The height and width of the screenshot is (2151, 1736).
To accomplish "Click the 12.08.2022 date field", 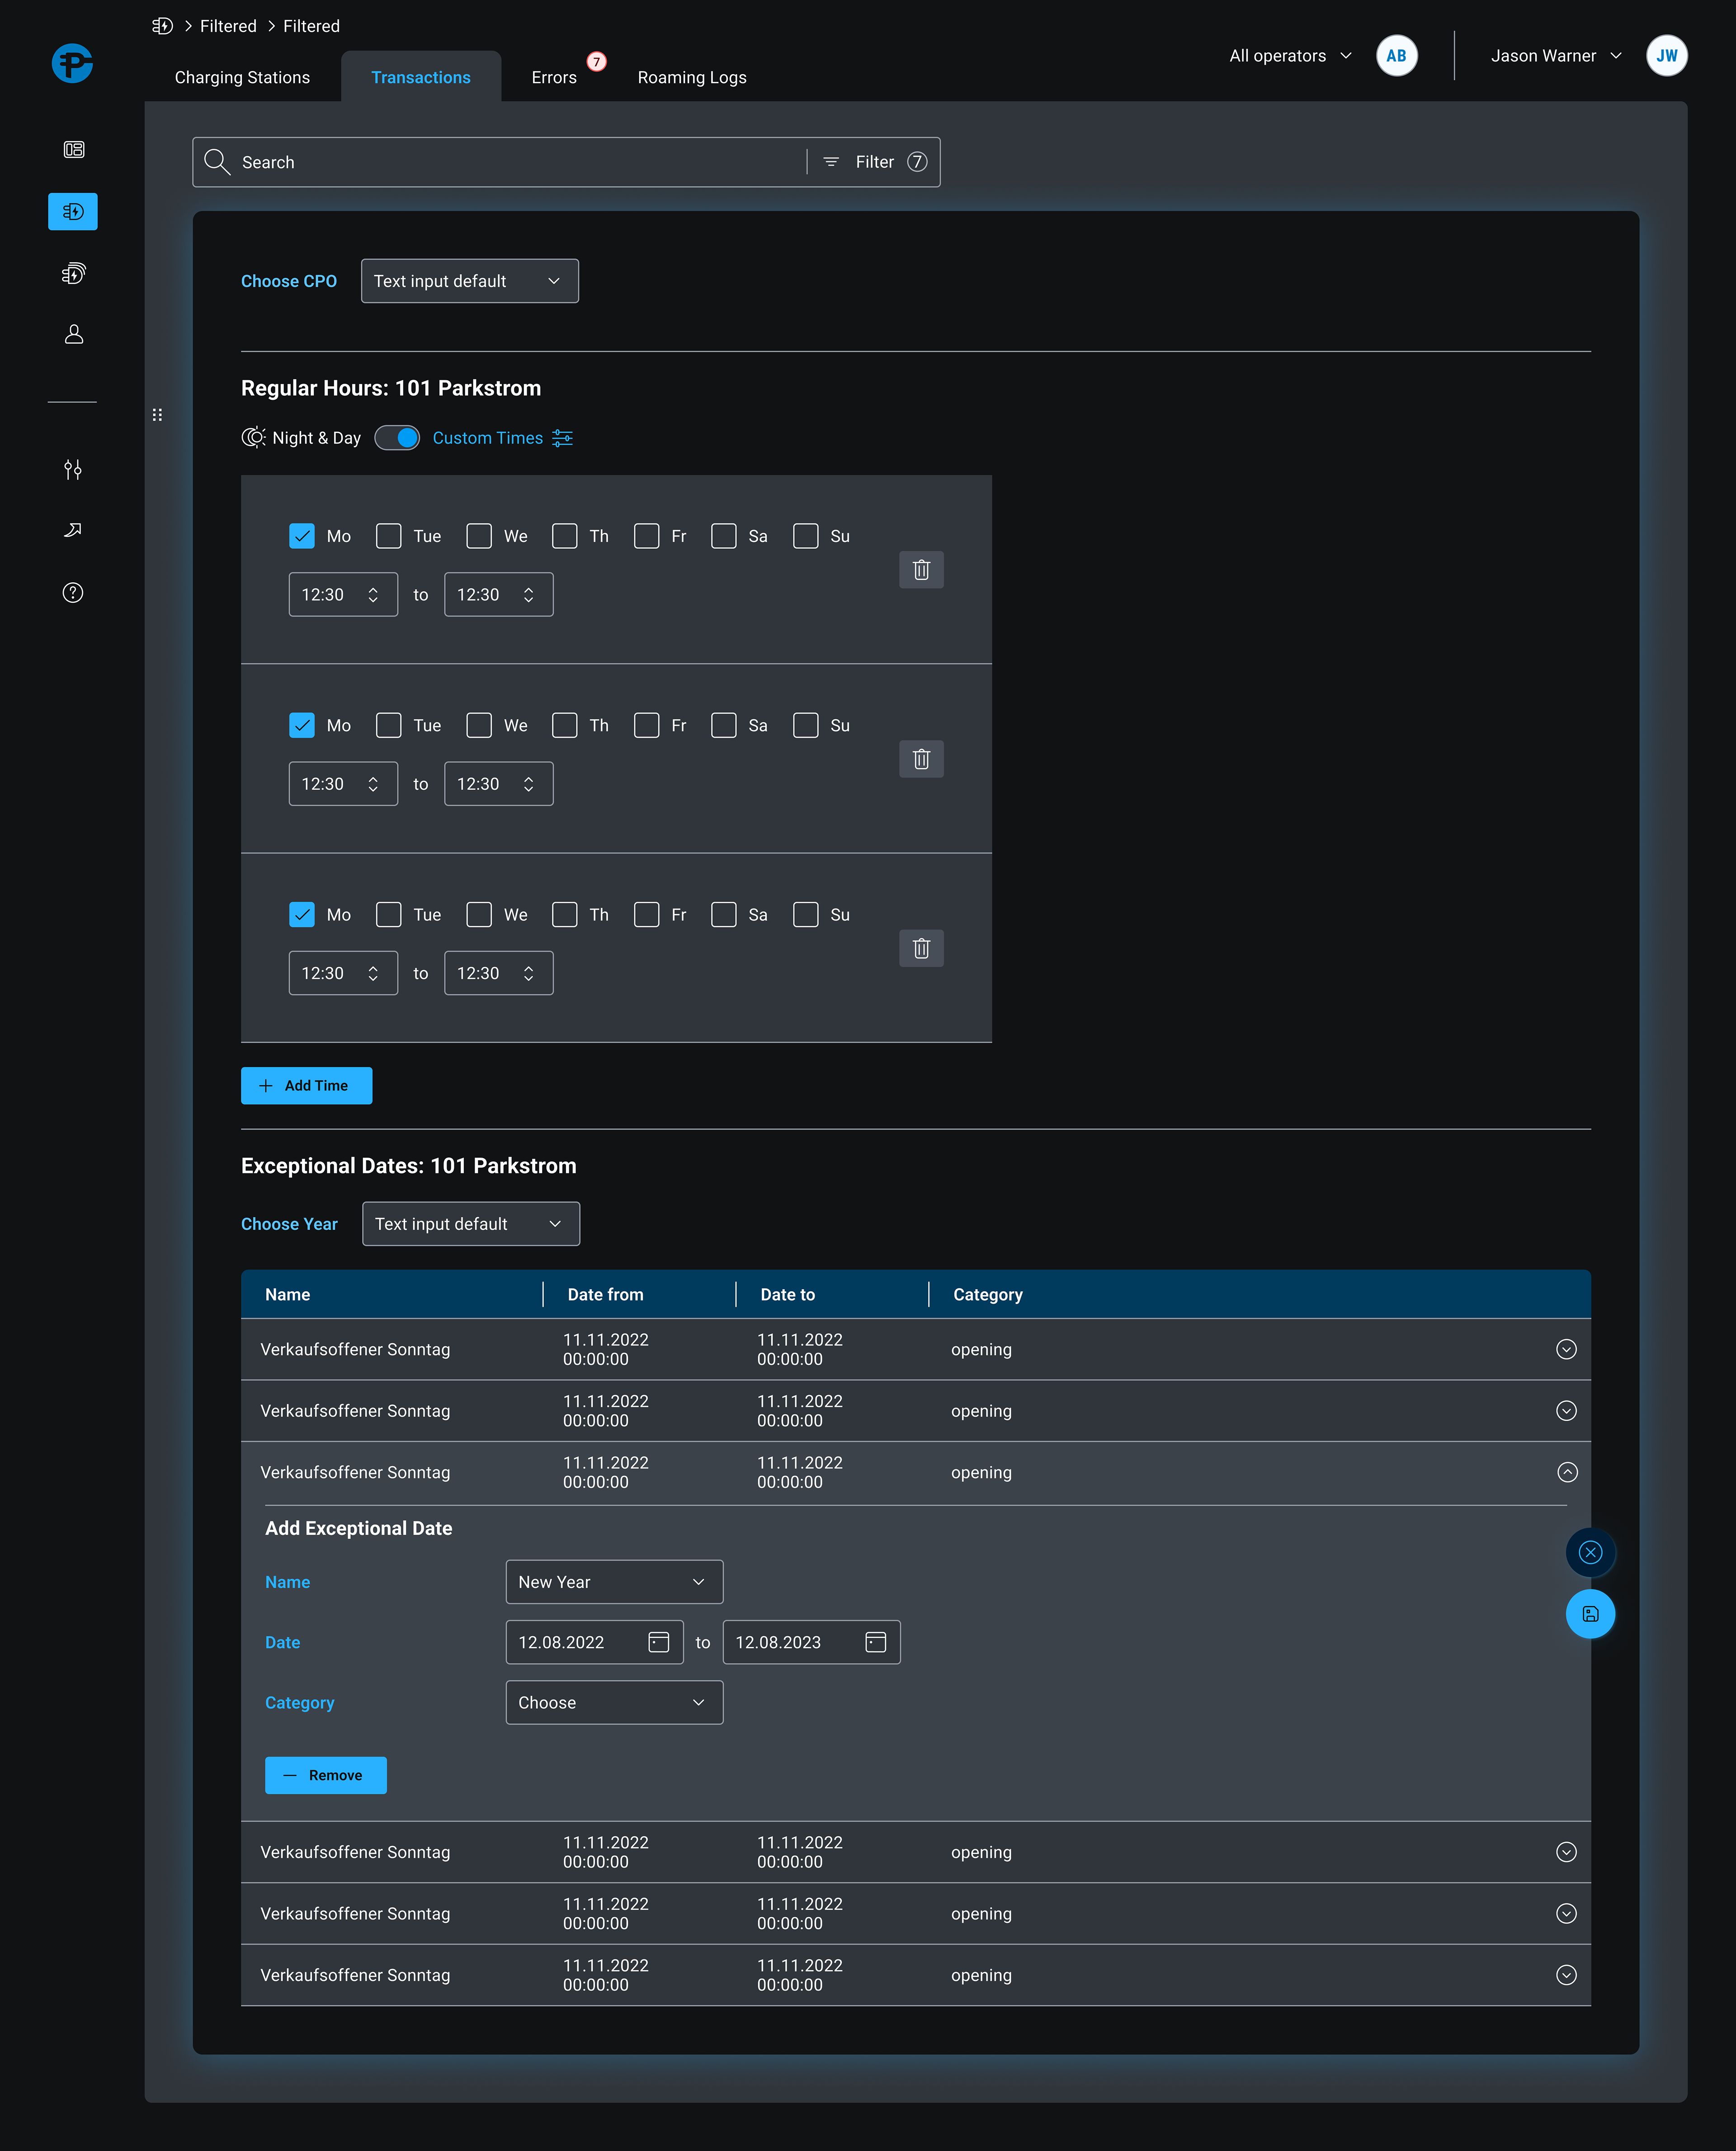I will 594,1642.
